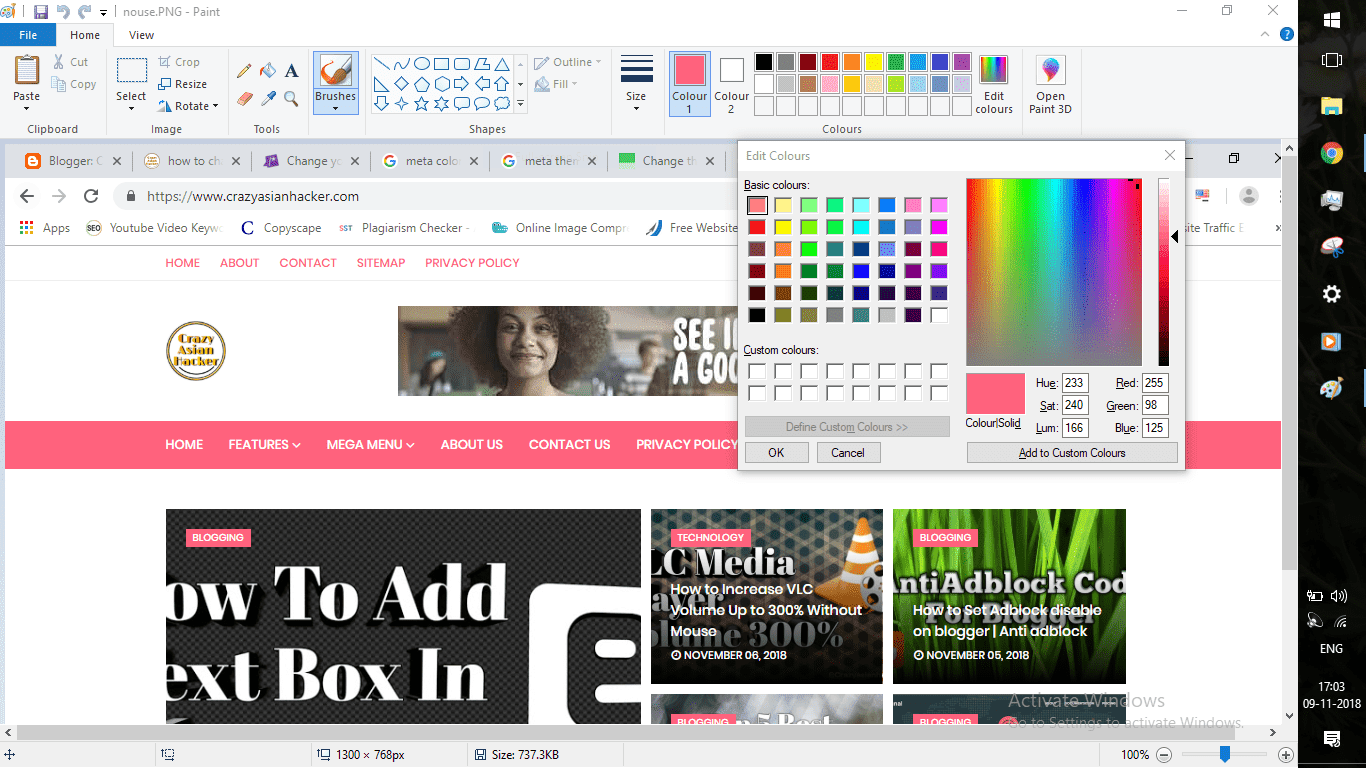Choose the Pentagon shape

pyautogui.click(x=422, y=83)
